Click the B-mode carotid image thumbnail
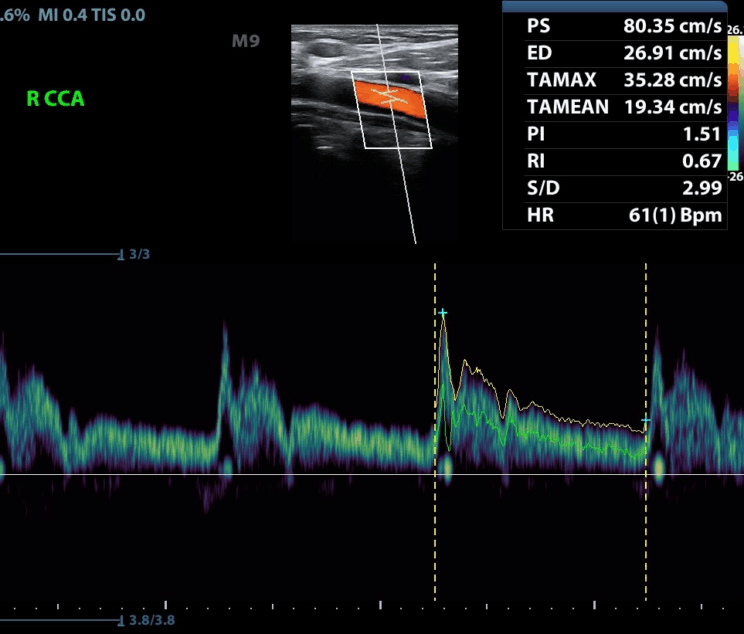Image resolution: width=744 pixels, height=634 pixels. (374, 134)
